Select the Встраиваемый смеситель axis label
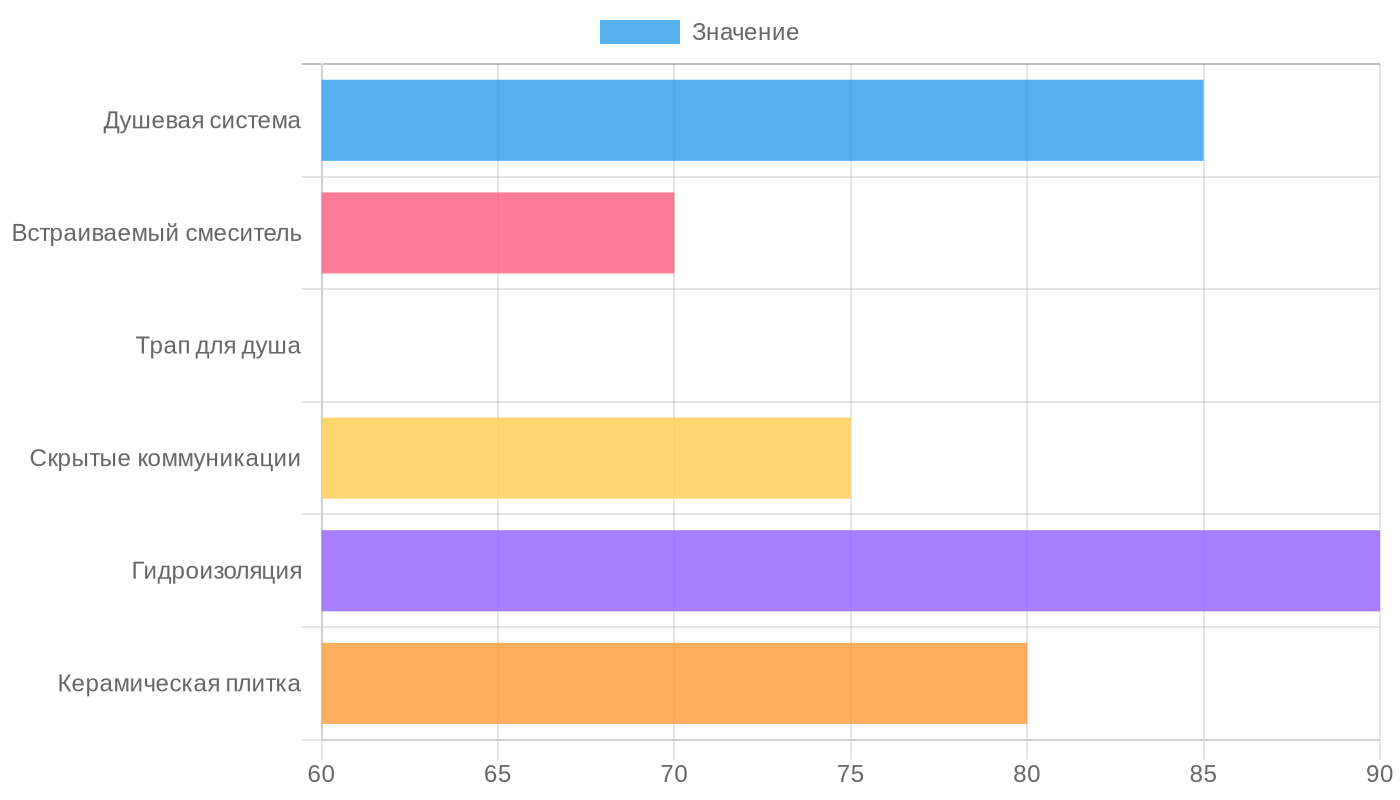This screenshot has height=800, width=1400. pyautogui.click(x=157, y=234)
